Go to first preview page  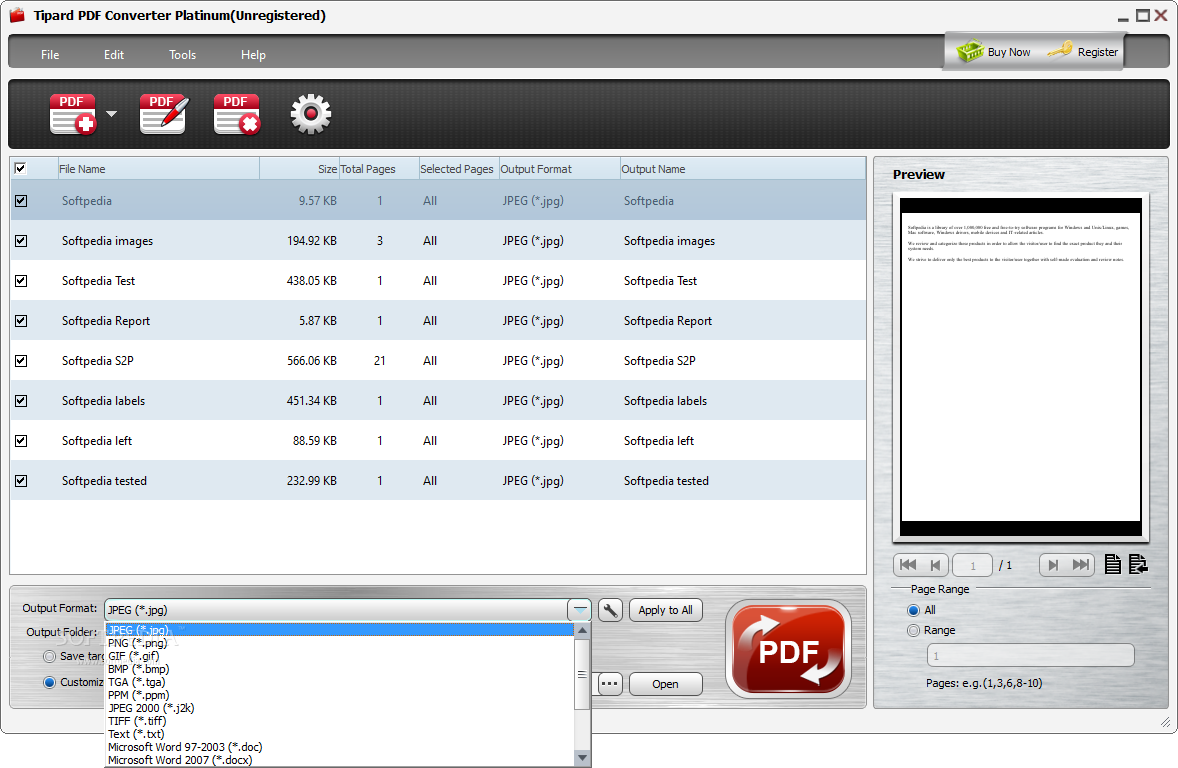click(x=908, y=565)
